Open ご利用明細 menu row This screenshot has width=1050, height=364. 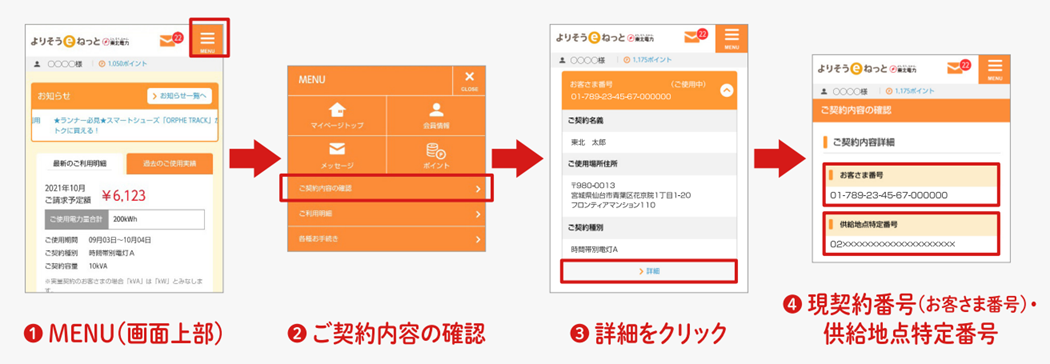coord(387,214)
